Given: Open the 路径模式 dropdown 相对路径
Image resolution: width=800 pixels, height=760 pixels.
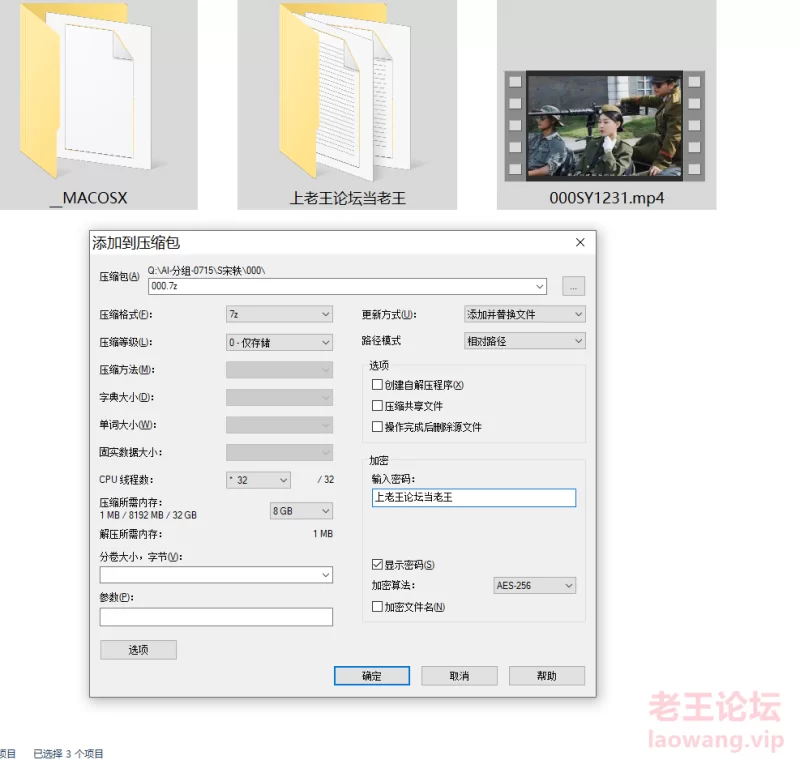Looking at the screenshot, I should point(524,341).
